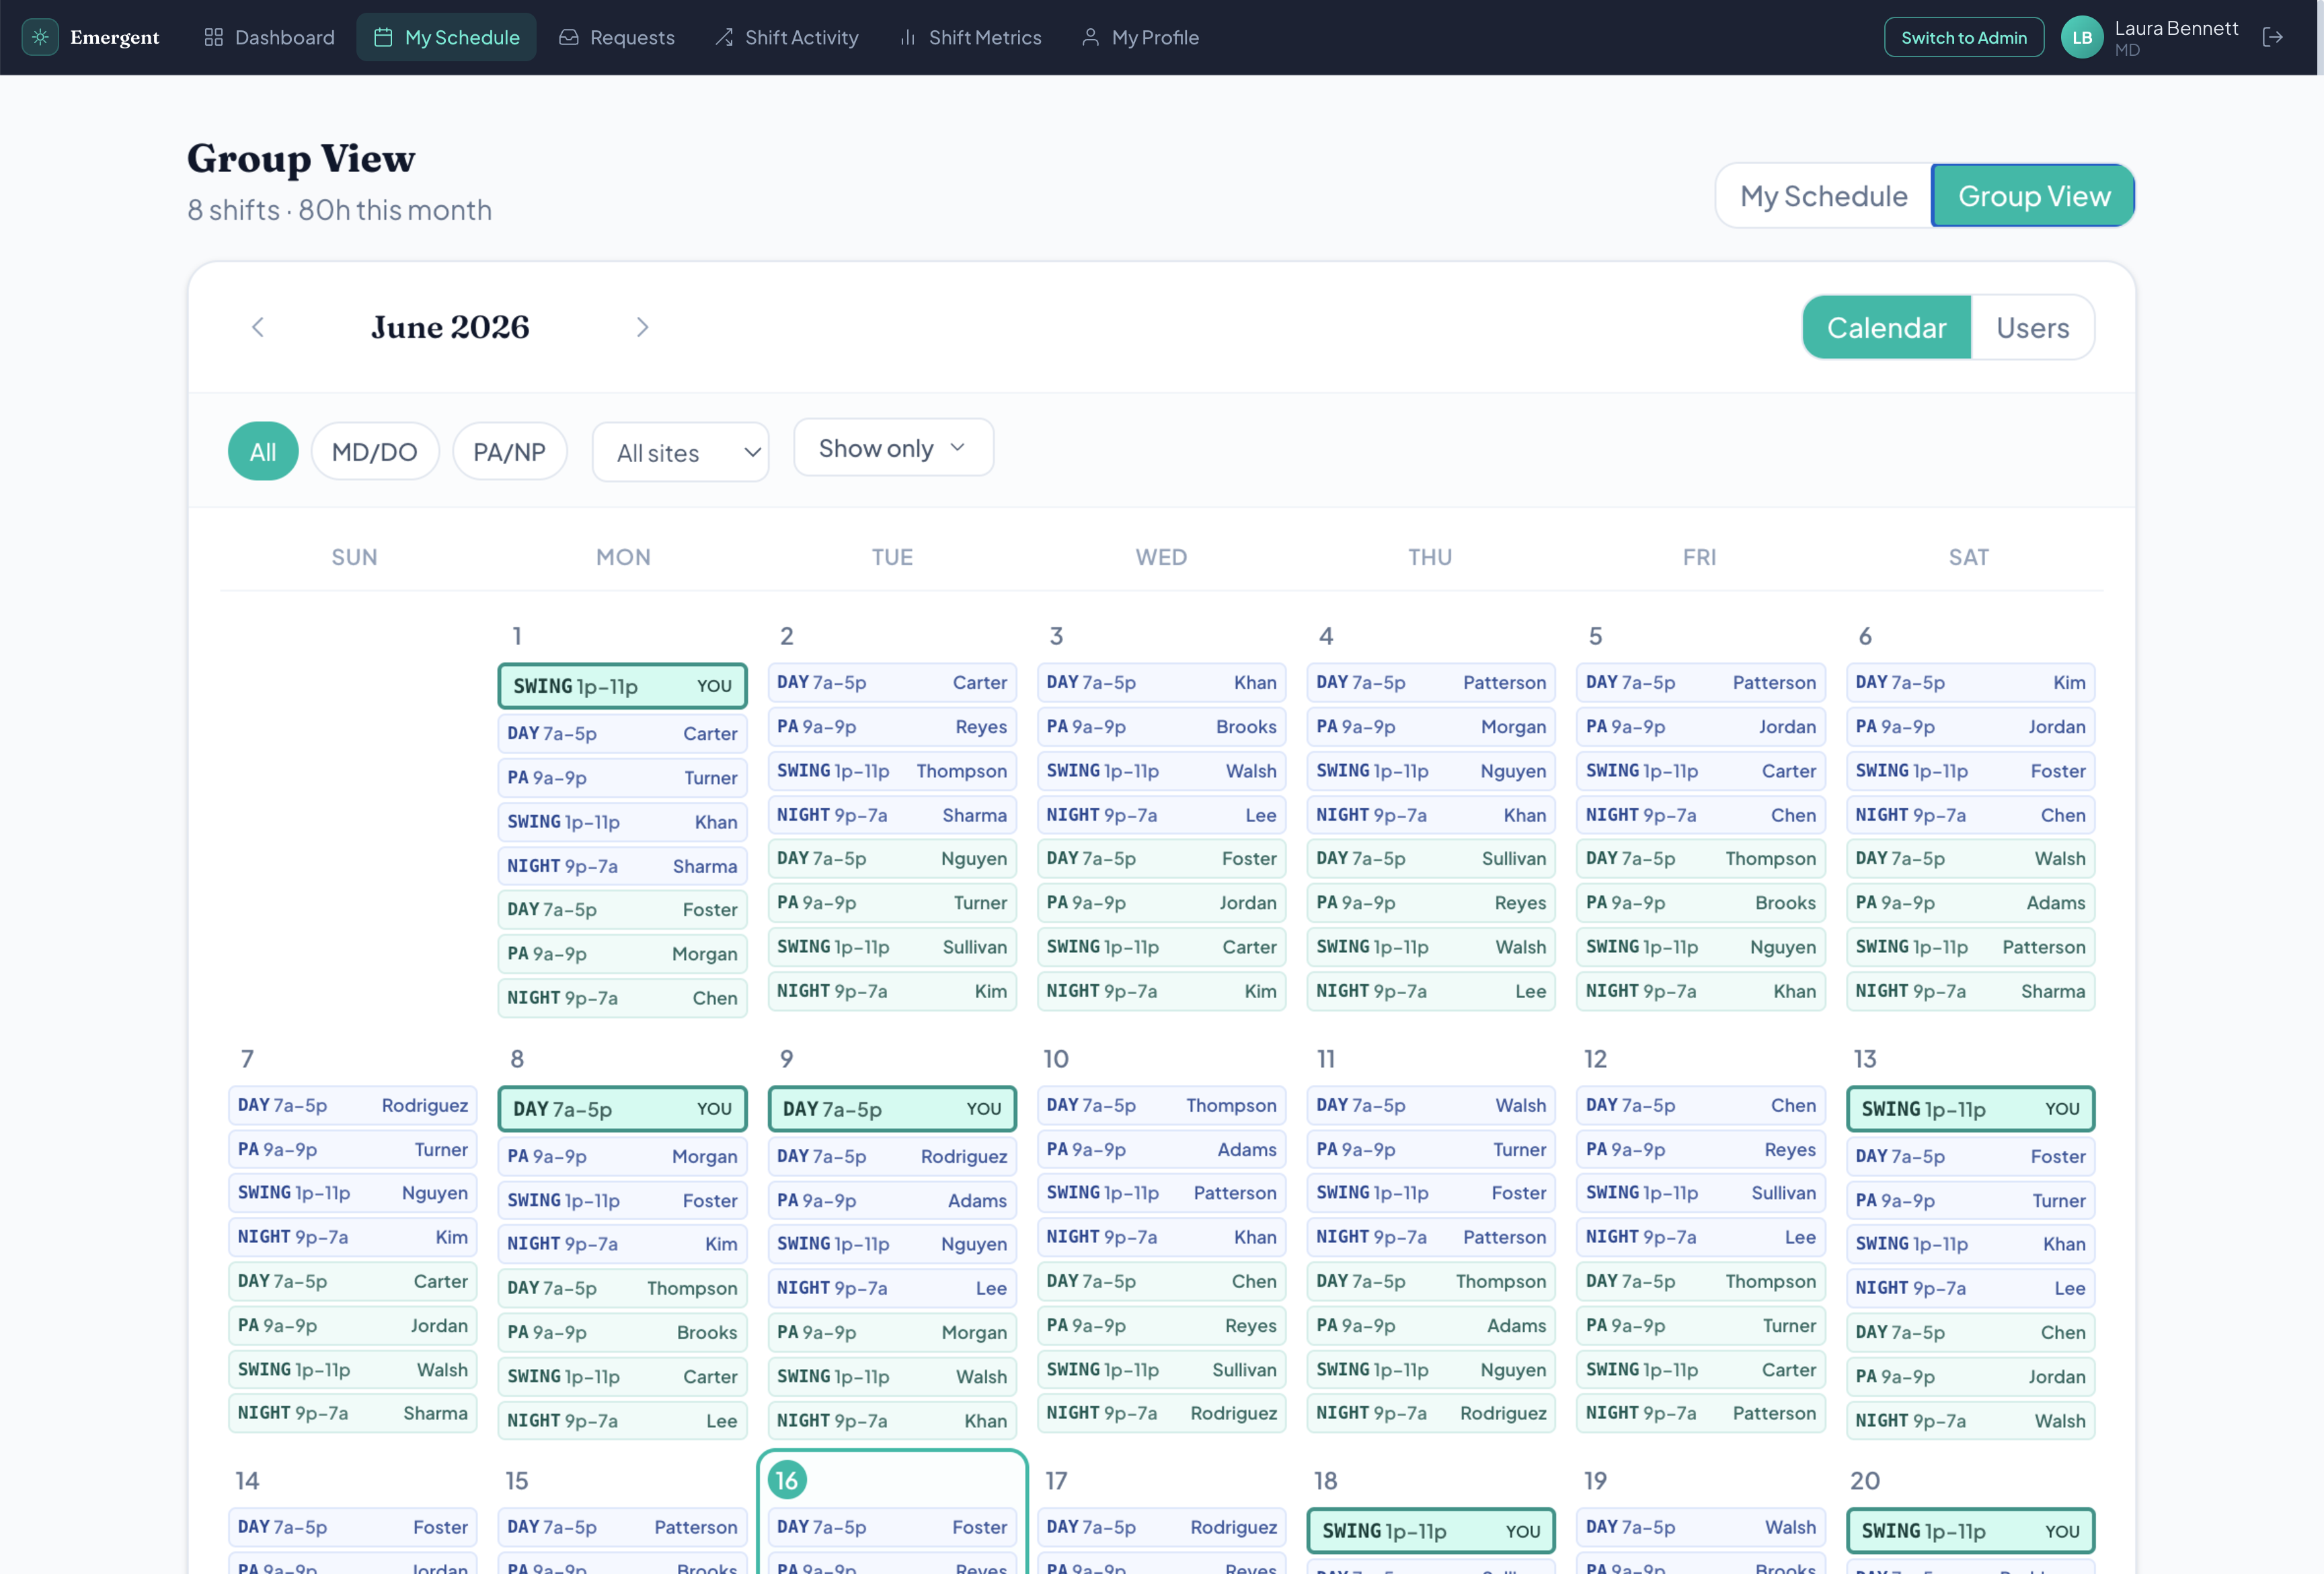Open the All sites dropdown
Viewport: 2324px width, 1574px height.
pyautogui.click(x=681, y=452)
